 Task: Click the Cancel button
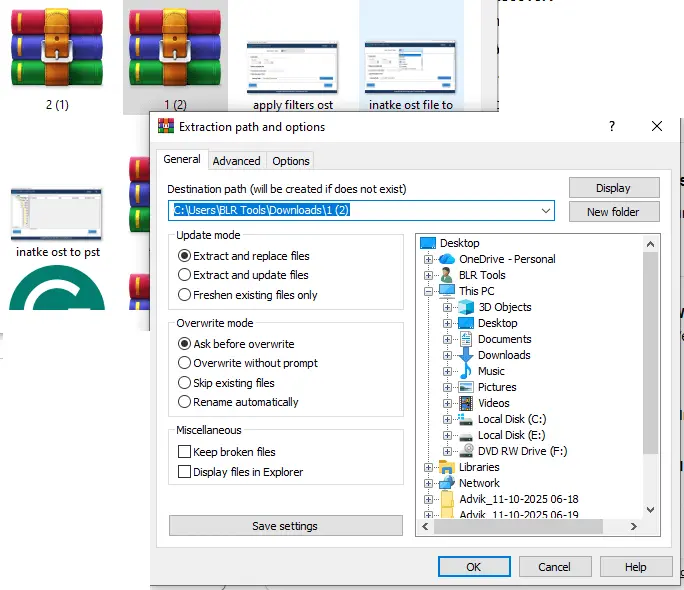click(x=555, y=566)
